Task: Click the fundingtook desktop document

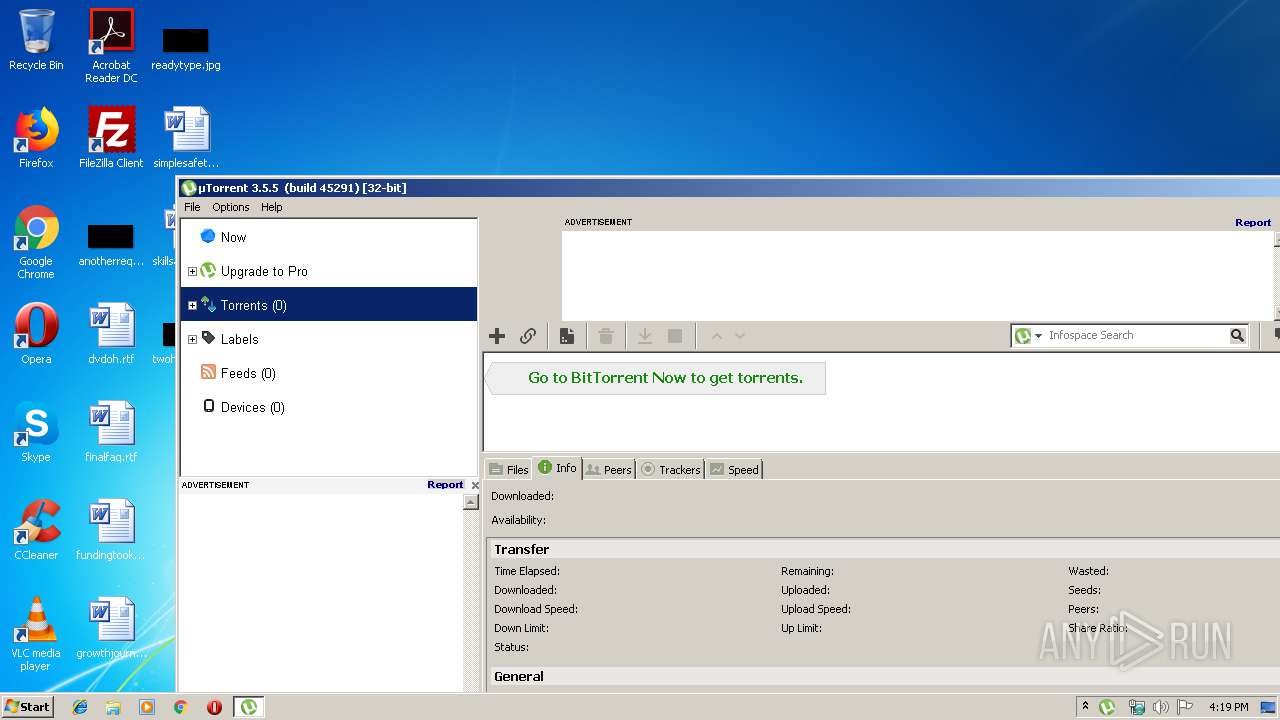Action: click(x=111, y=530)
